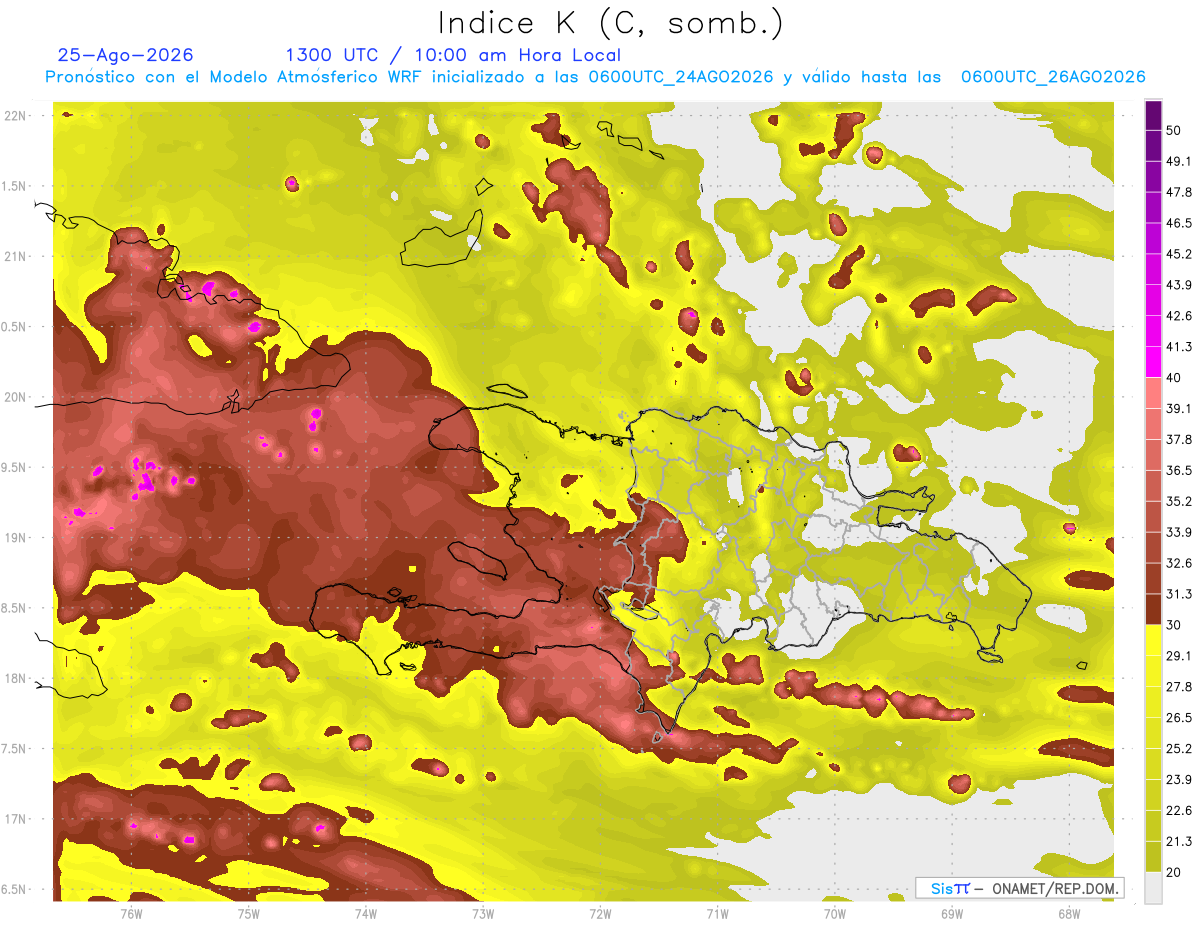Pick the dark purple swatch above 50
This screenshot has width=1200, height=927.
[x=1153, y=115]
